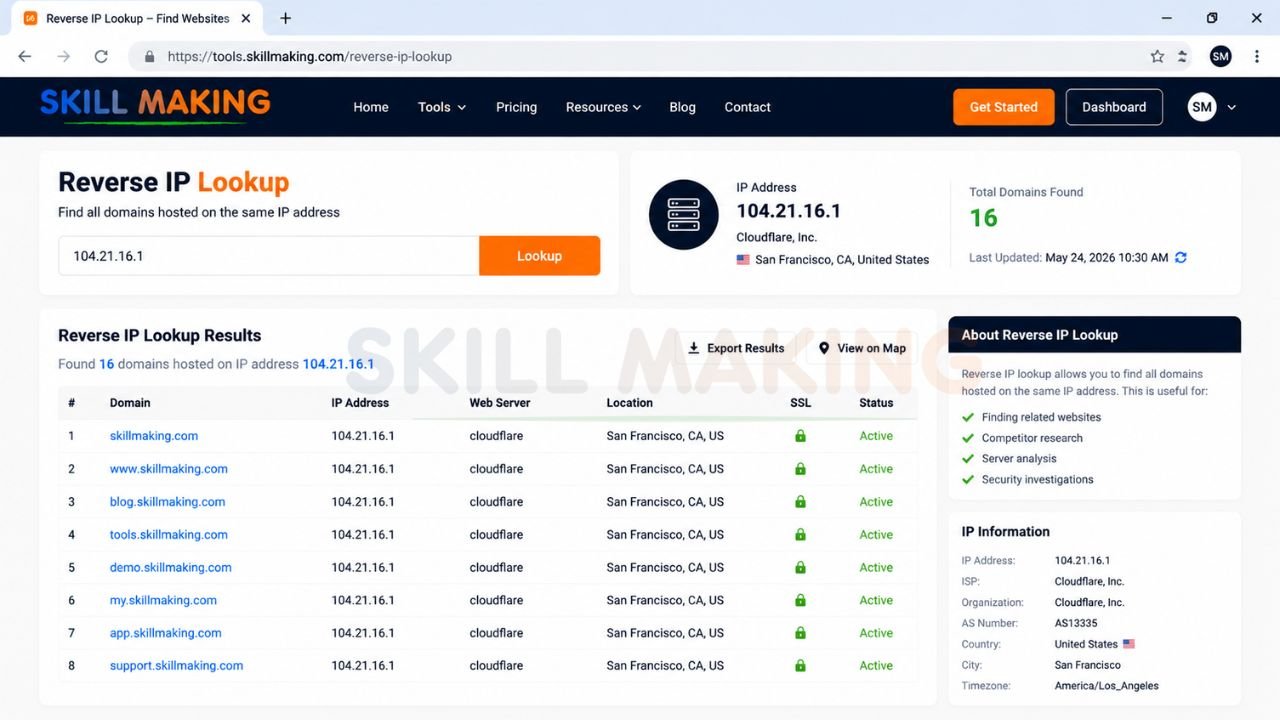Open a new browser tab

286,18
